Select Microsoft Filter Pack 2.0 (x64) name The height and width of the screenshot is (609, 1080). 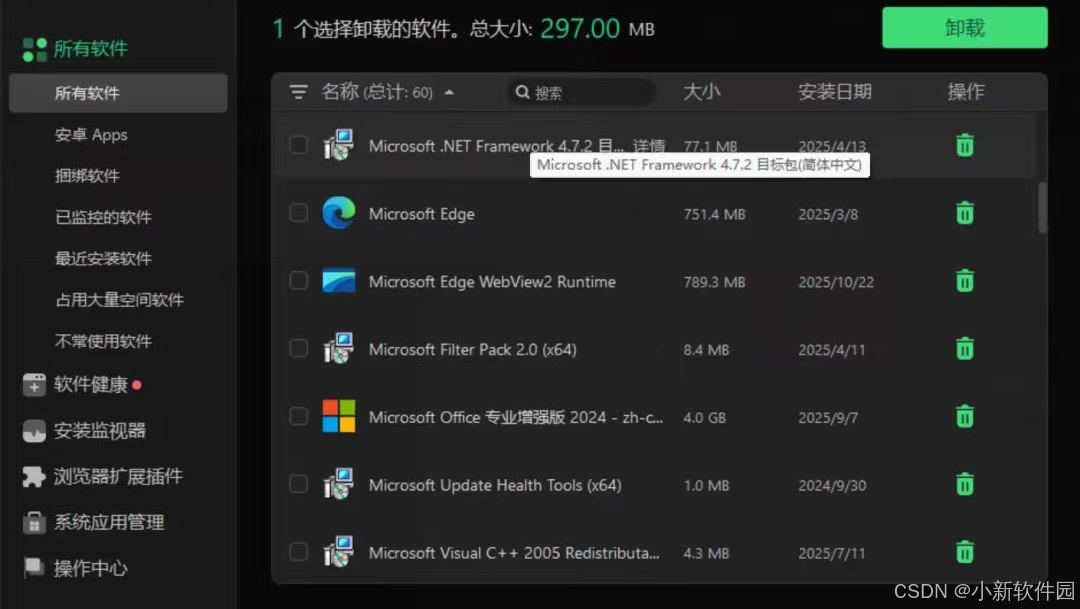tap(472, 349)
